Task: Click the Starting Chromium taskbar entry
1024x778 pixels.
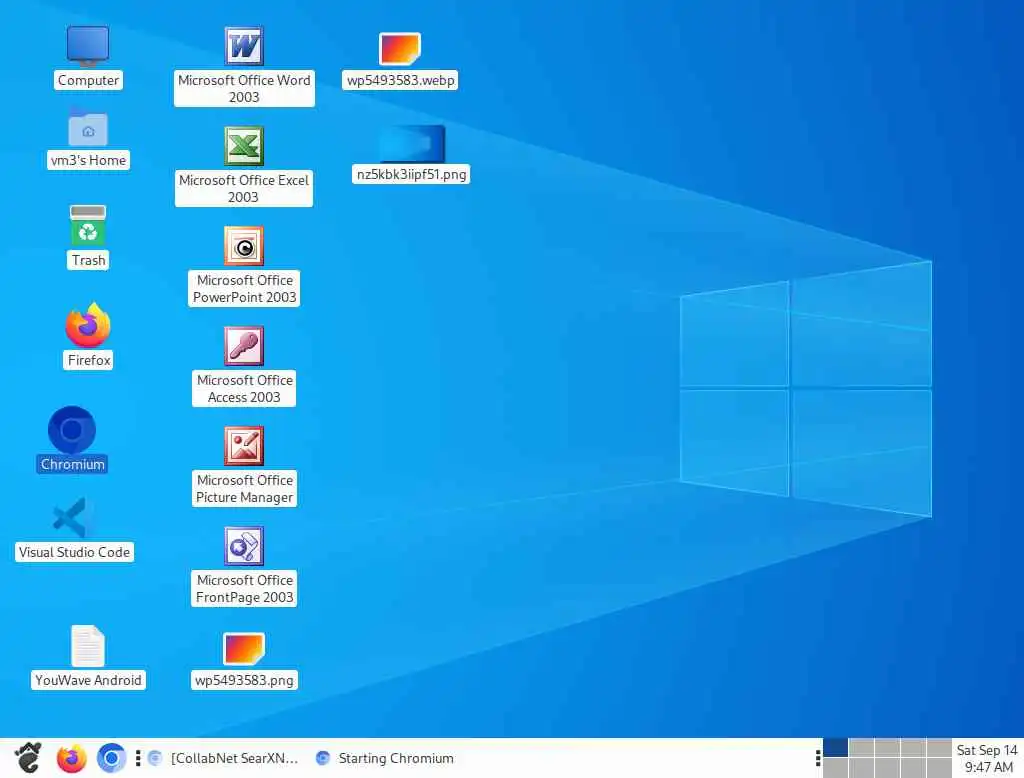Action: [x=385, y=758]
